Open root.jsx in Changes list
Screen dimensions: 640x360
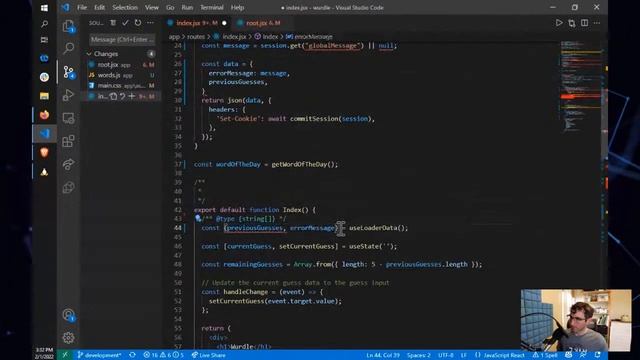coord(121,64)
